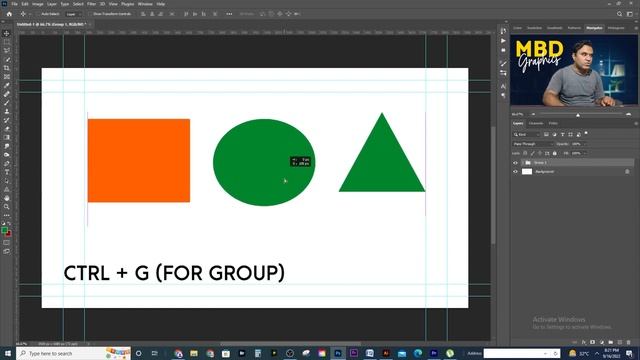Adjust the Navigator zoom slider

pos(578,115)
